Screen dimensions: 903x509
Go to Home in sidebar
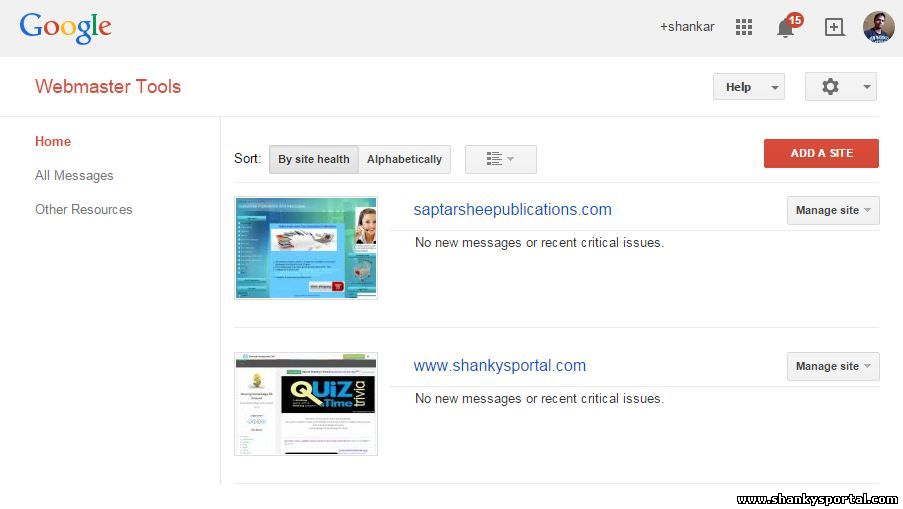[53, 141]
